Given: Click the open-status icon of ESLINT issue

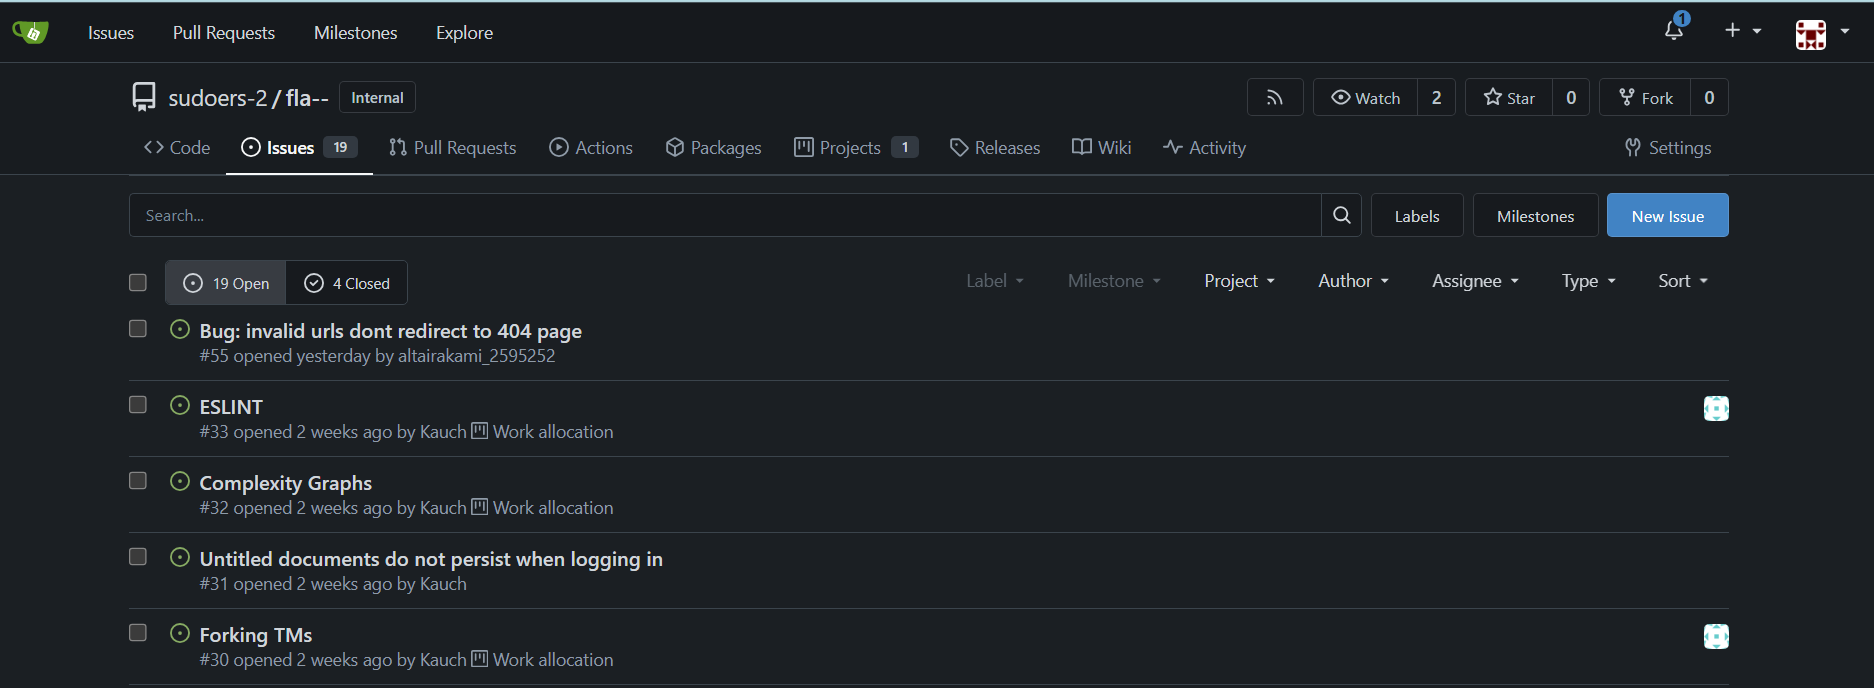Looking at the screenshot, I should pos(180,405).
